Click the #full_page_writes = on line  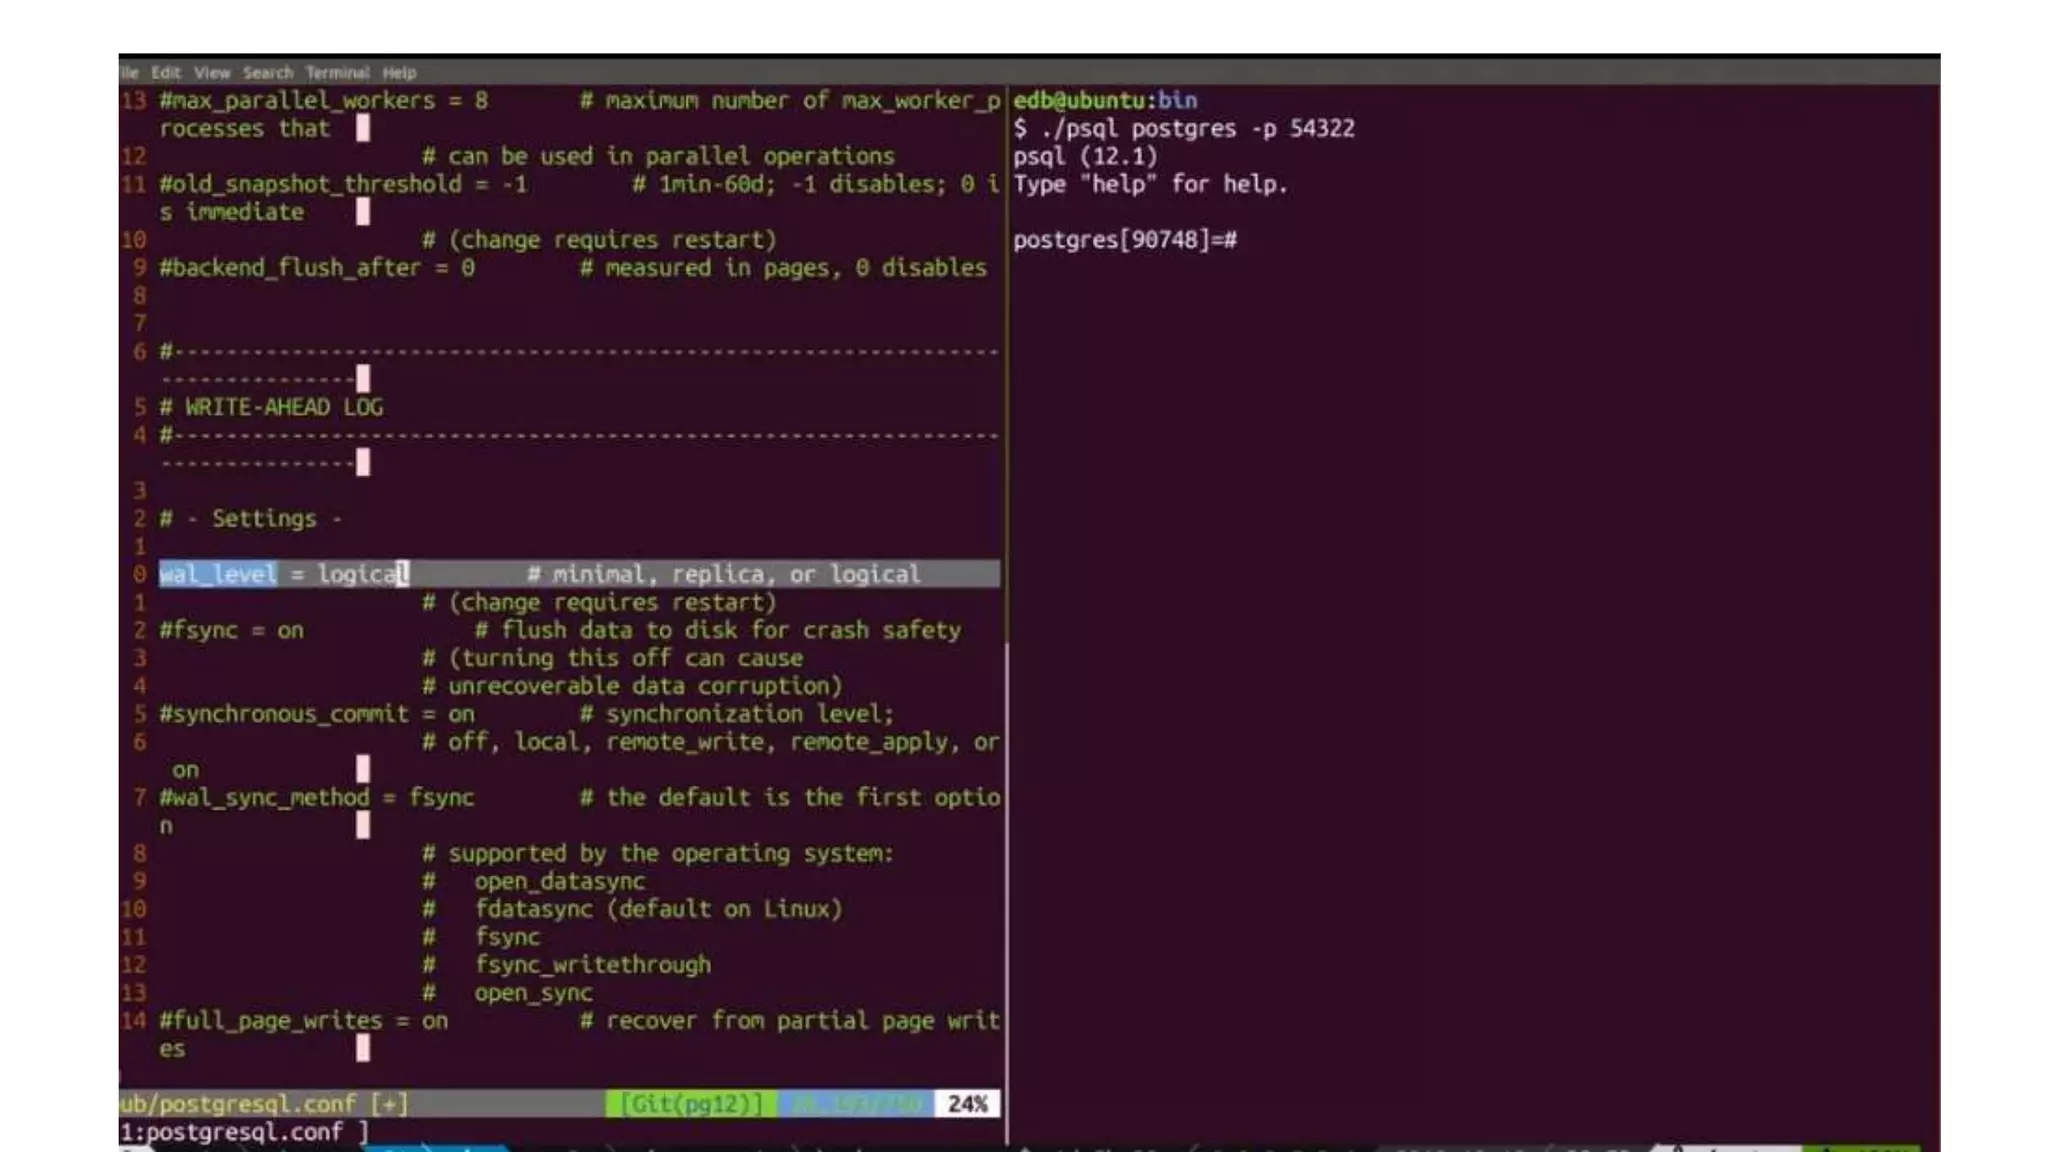[x=303, y=1021]
